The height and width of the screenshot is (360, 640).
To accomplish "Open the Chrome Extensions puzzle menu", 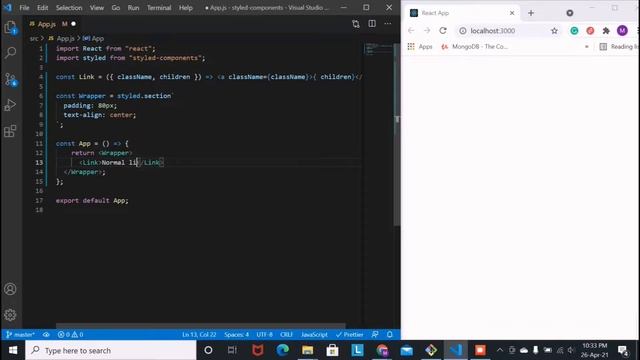I will point(606,31).
